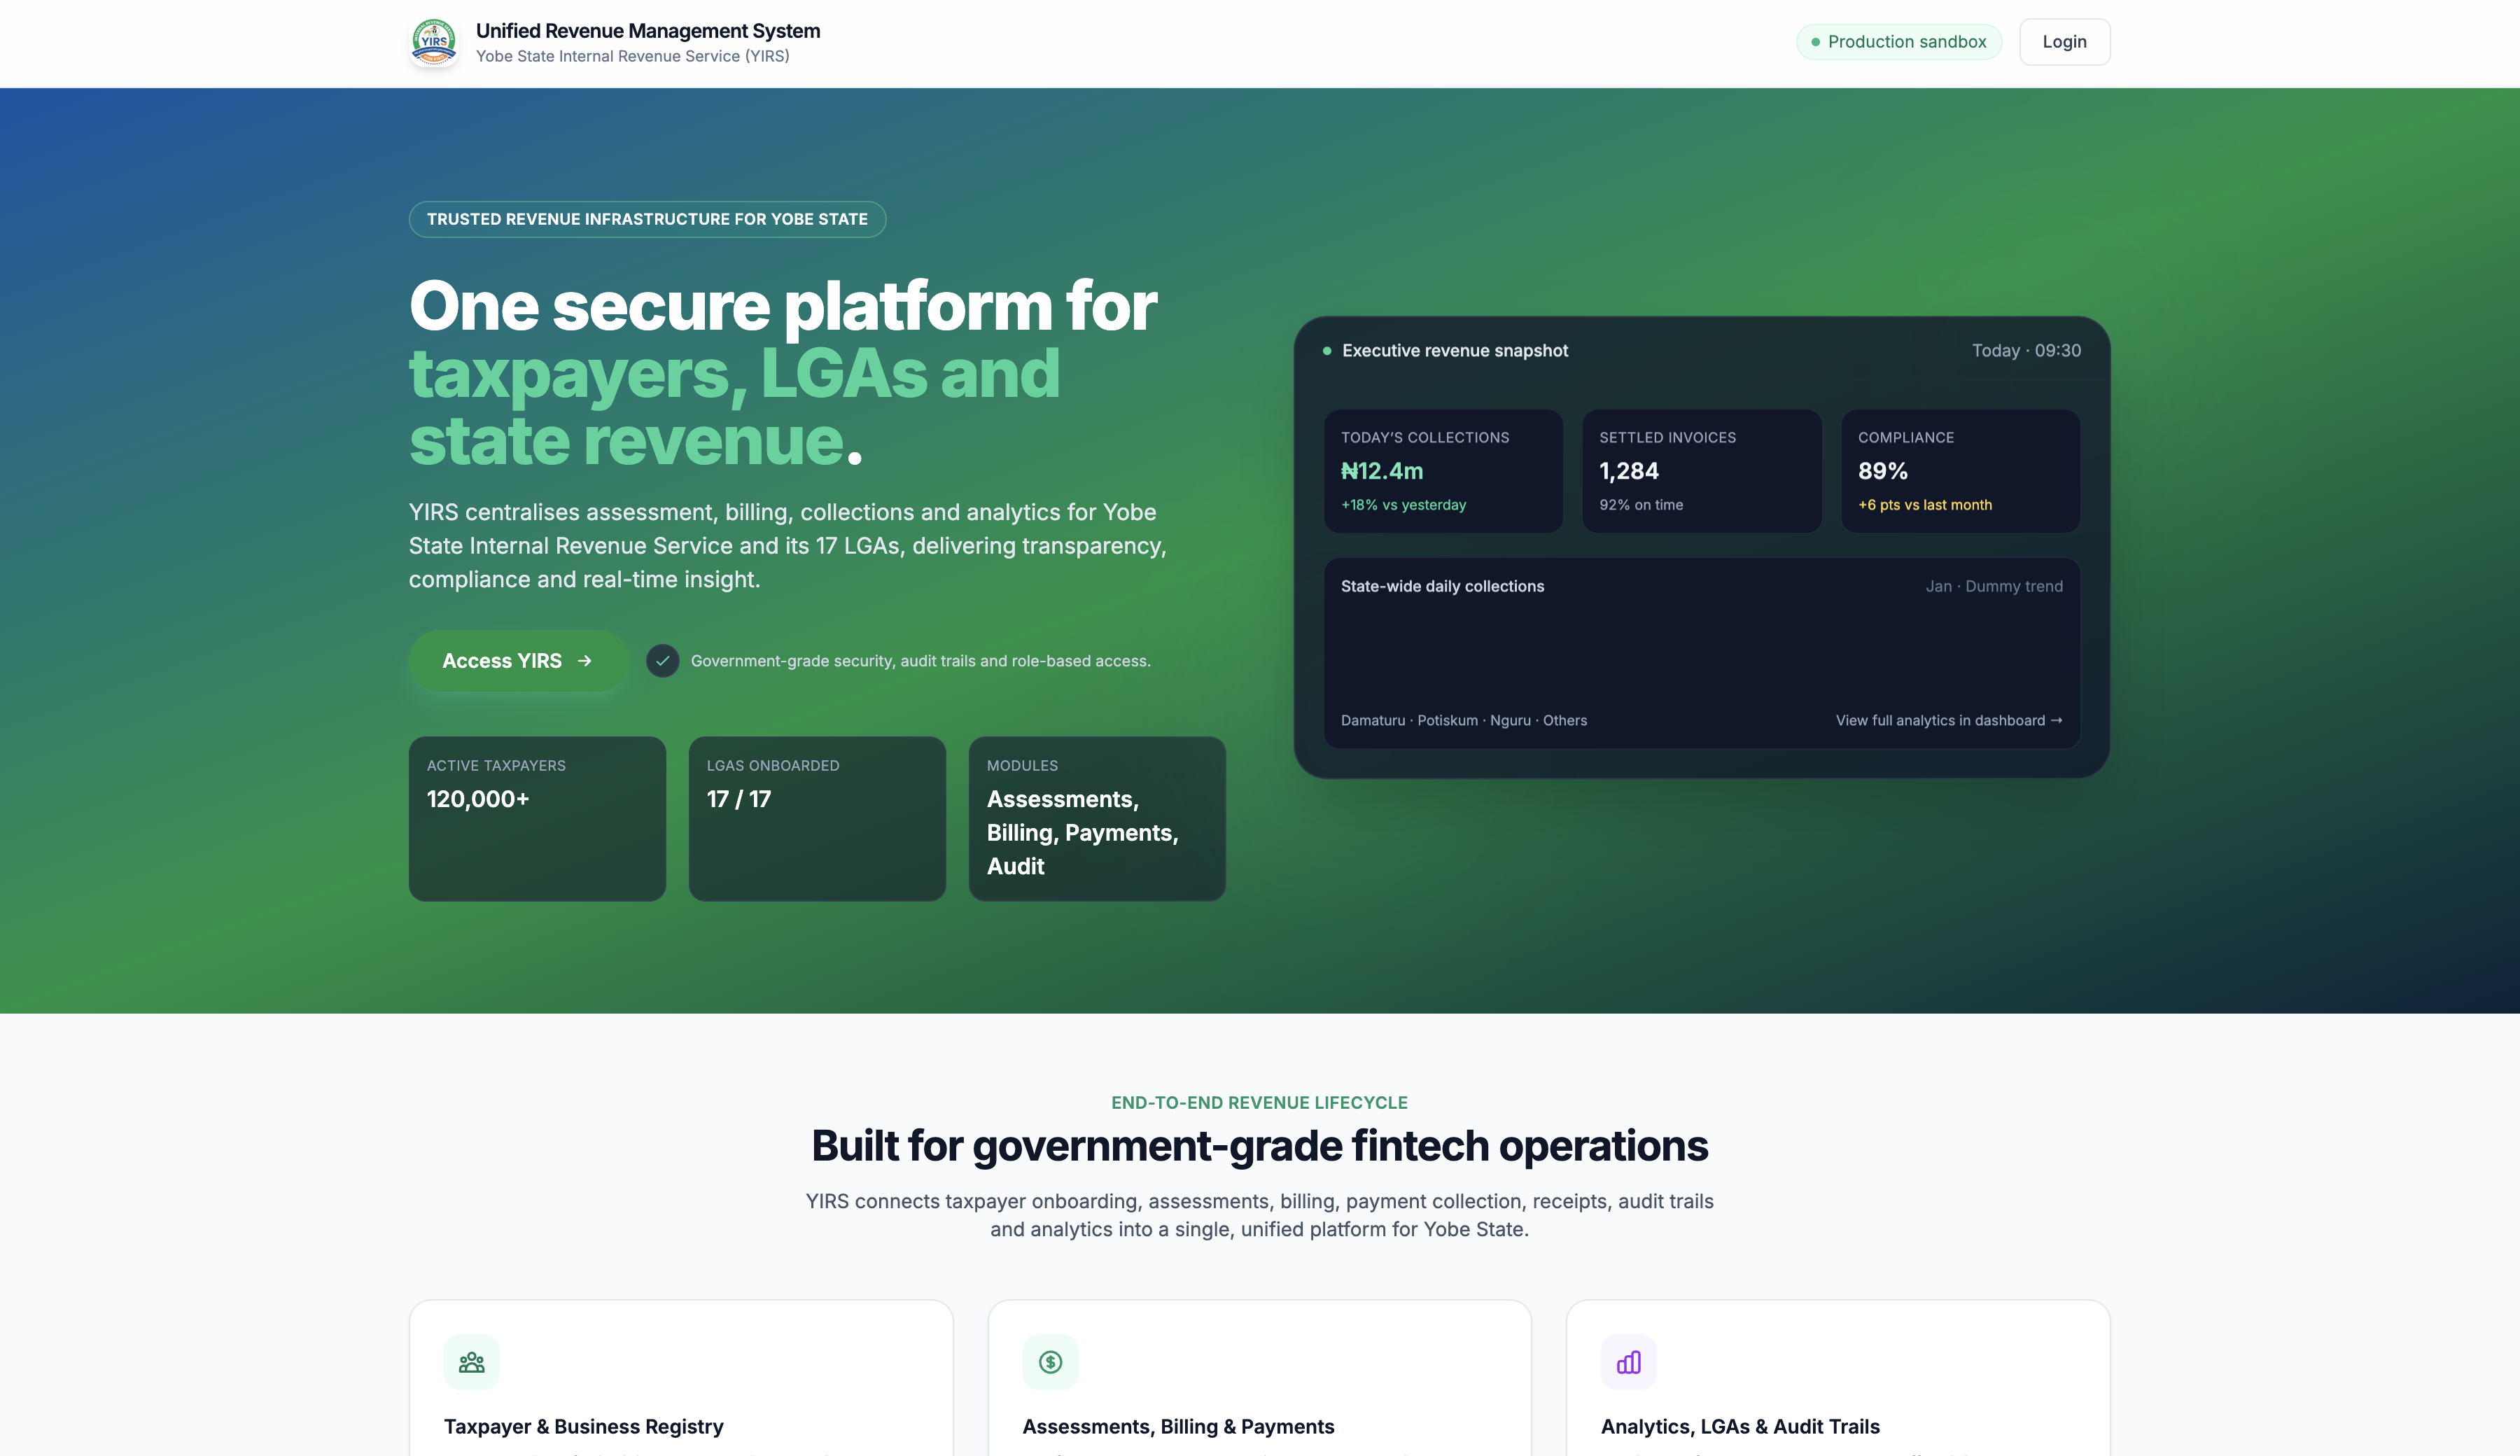Select the LGAs Onboarded 17 / 17 card

point(817,819)
